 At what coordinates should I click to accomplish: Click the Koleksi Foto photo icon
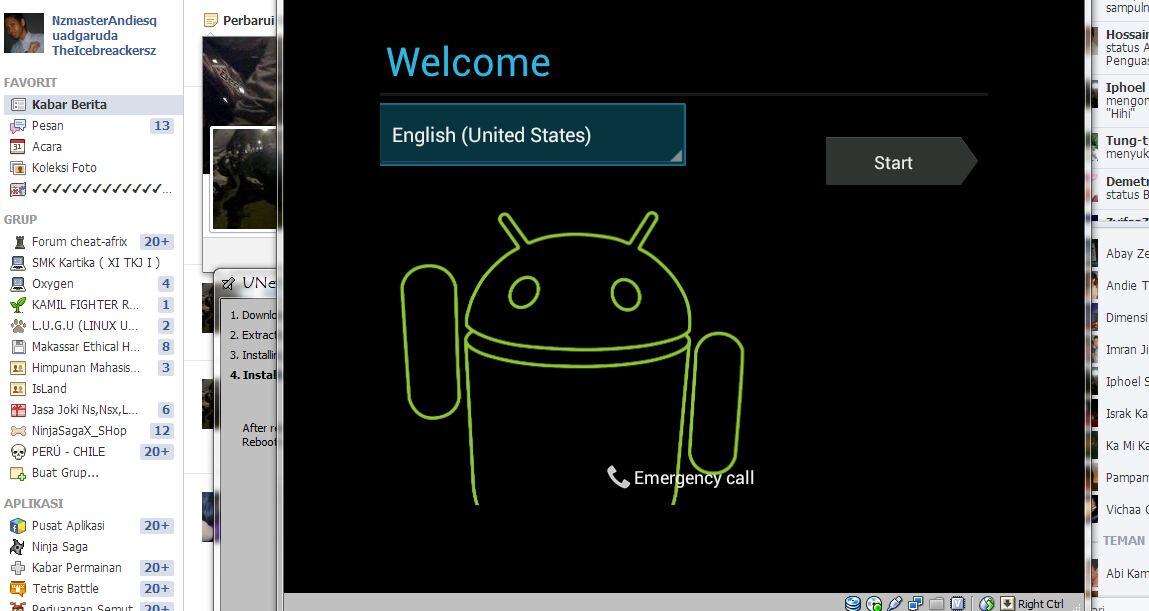pyautogui.click(x=18, y=168)
